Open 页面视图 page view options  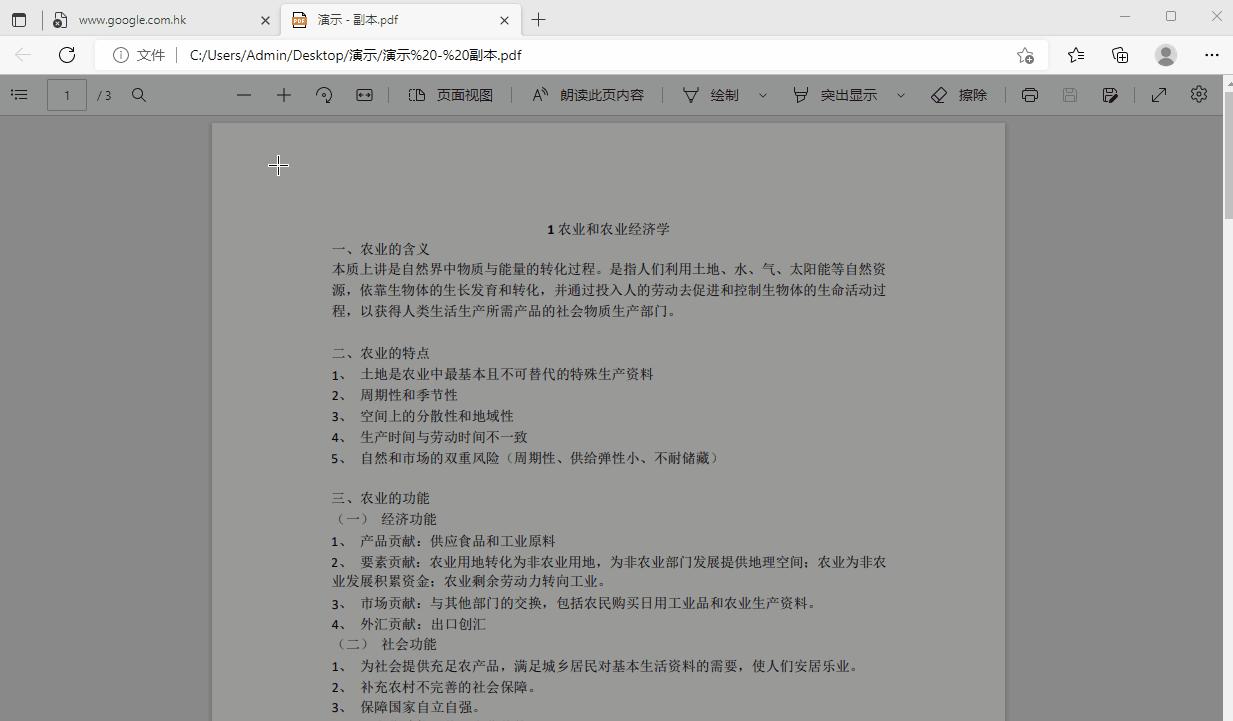pos(451,94)
